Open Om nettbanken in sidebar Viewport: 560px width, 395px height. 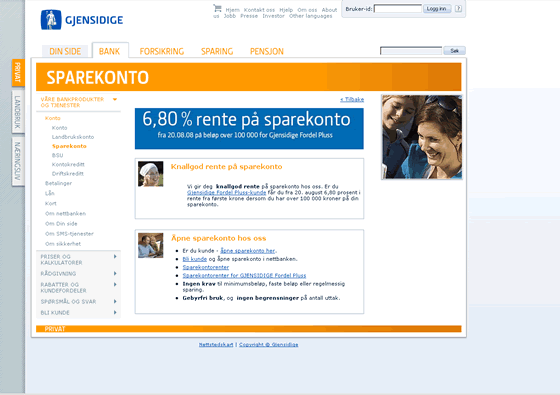click(65, 214)
